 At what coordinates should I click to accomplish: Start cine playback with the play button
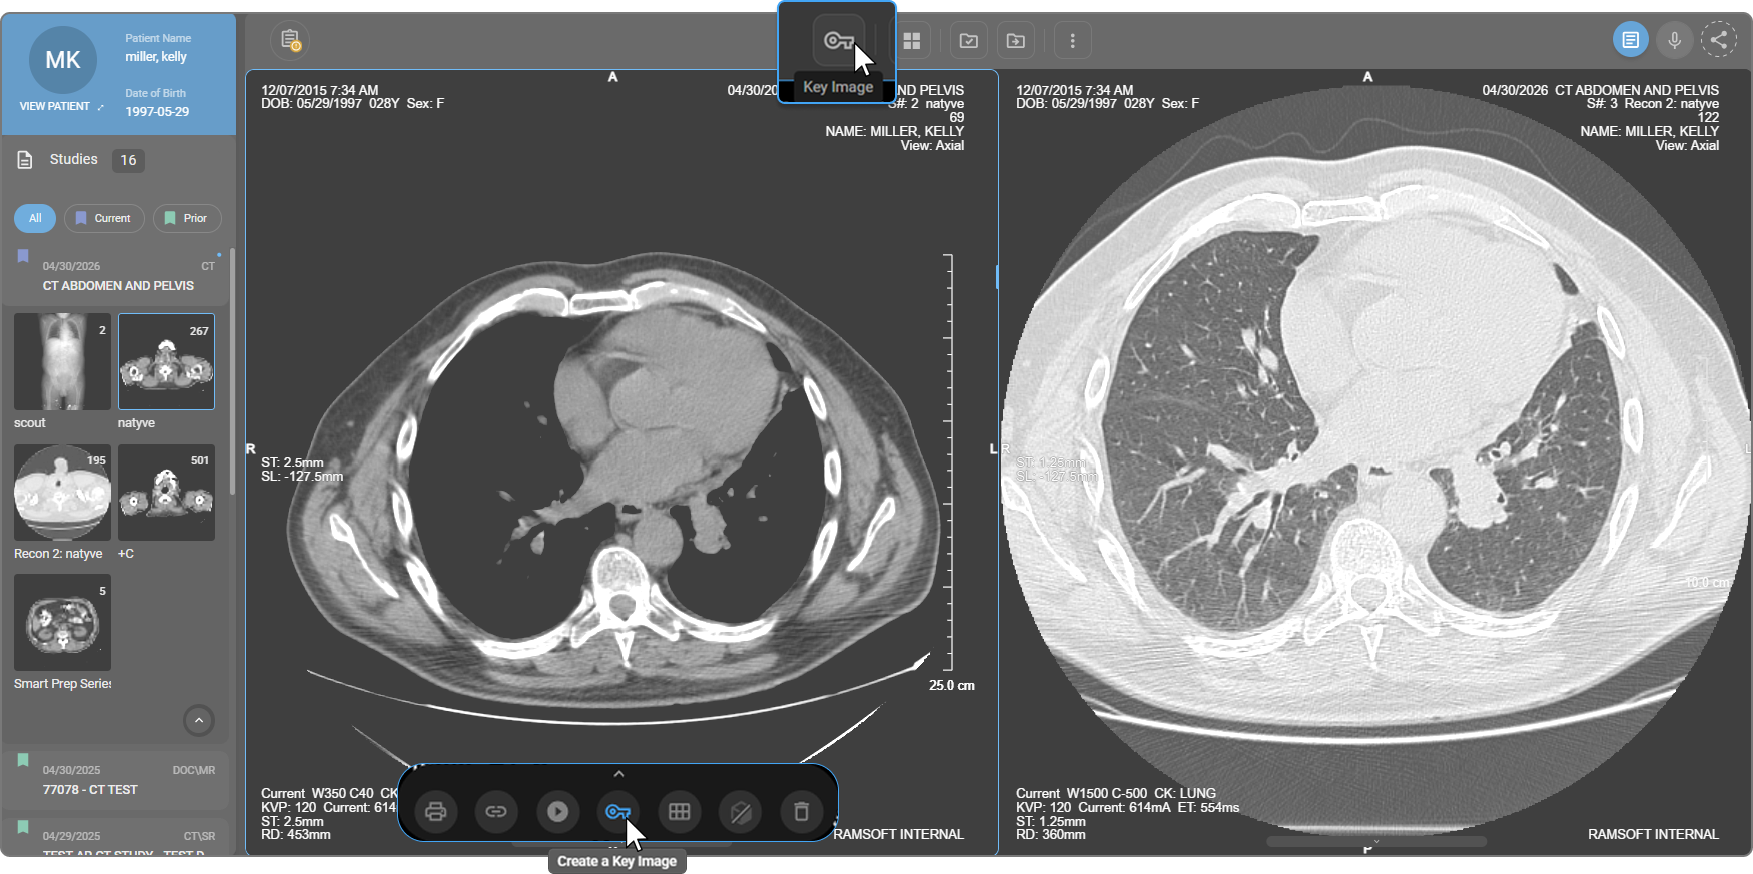[558, 811]
